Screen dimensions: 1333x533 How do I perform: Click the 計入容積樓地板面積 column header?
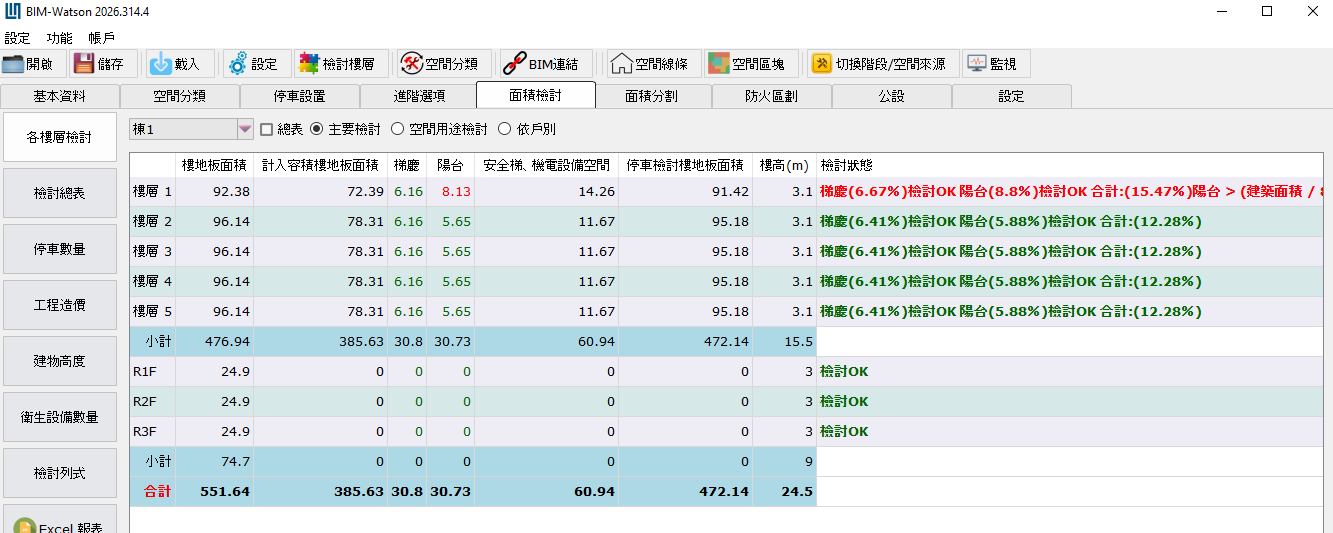(320, 165)
